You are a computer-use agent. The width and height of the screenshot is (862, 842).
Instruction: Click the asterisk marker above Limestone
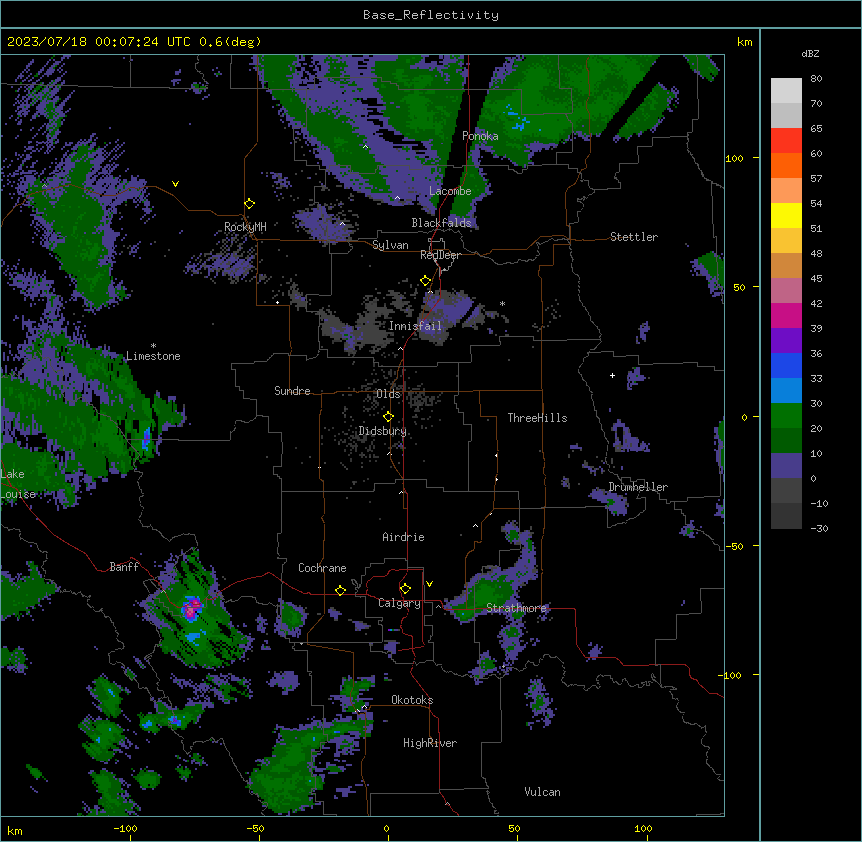click(153, 346)
